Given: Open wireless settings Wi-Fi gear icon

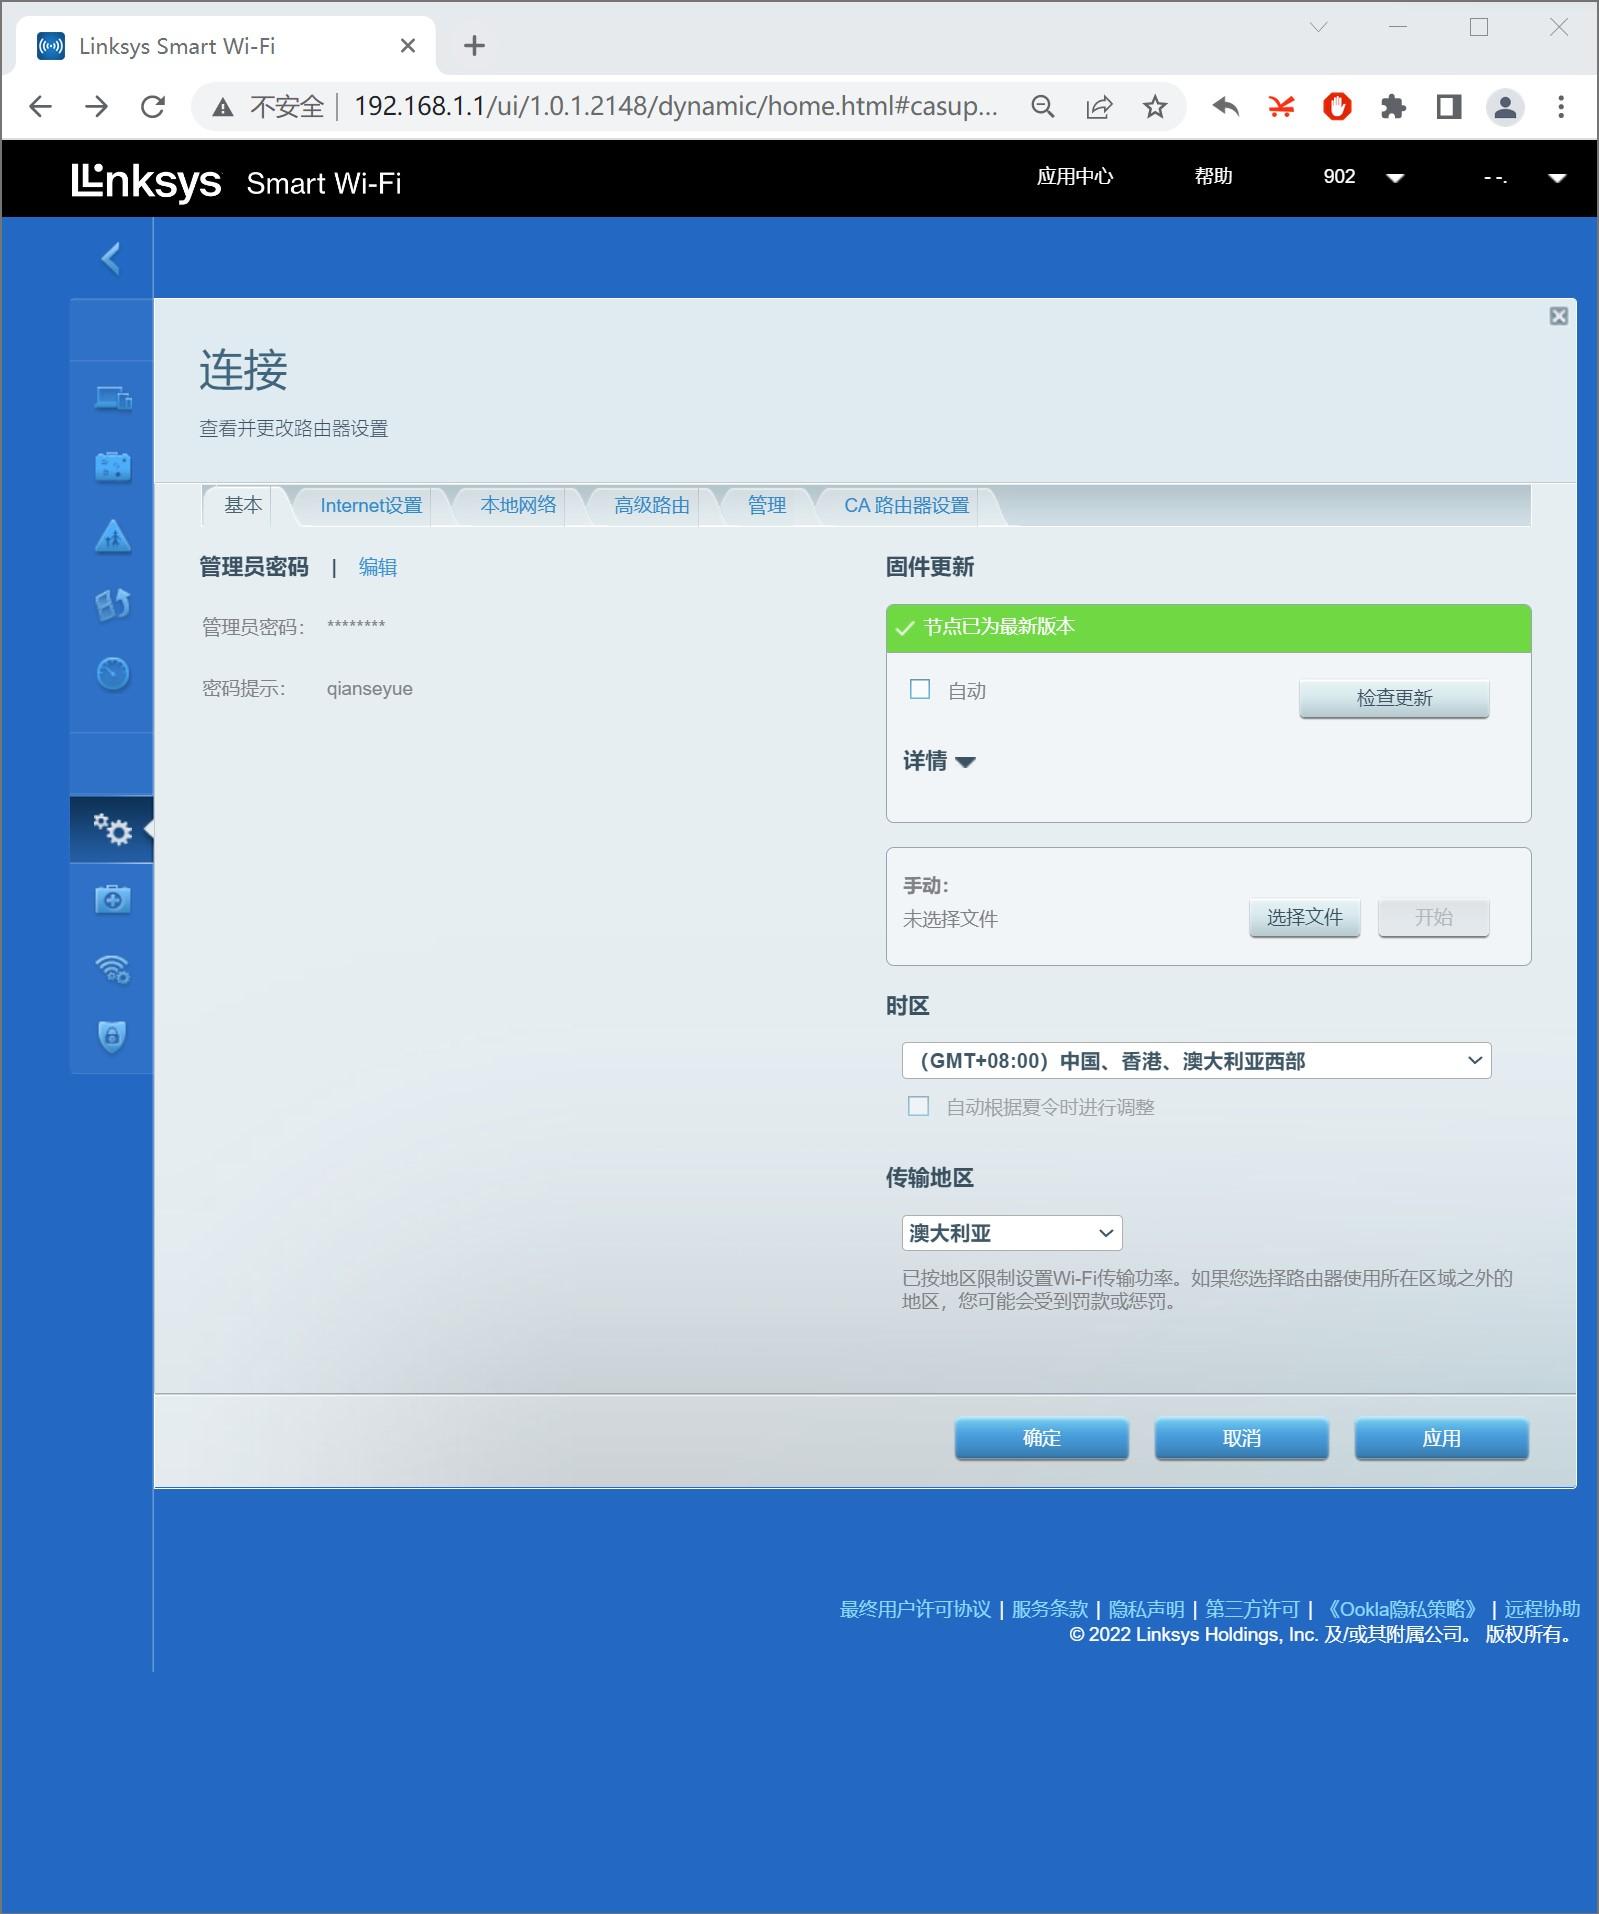Looking at the screenshot, I should click(x=112, y=968).
